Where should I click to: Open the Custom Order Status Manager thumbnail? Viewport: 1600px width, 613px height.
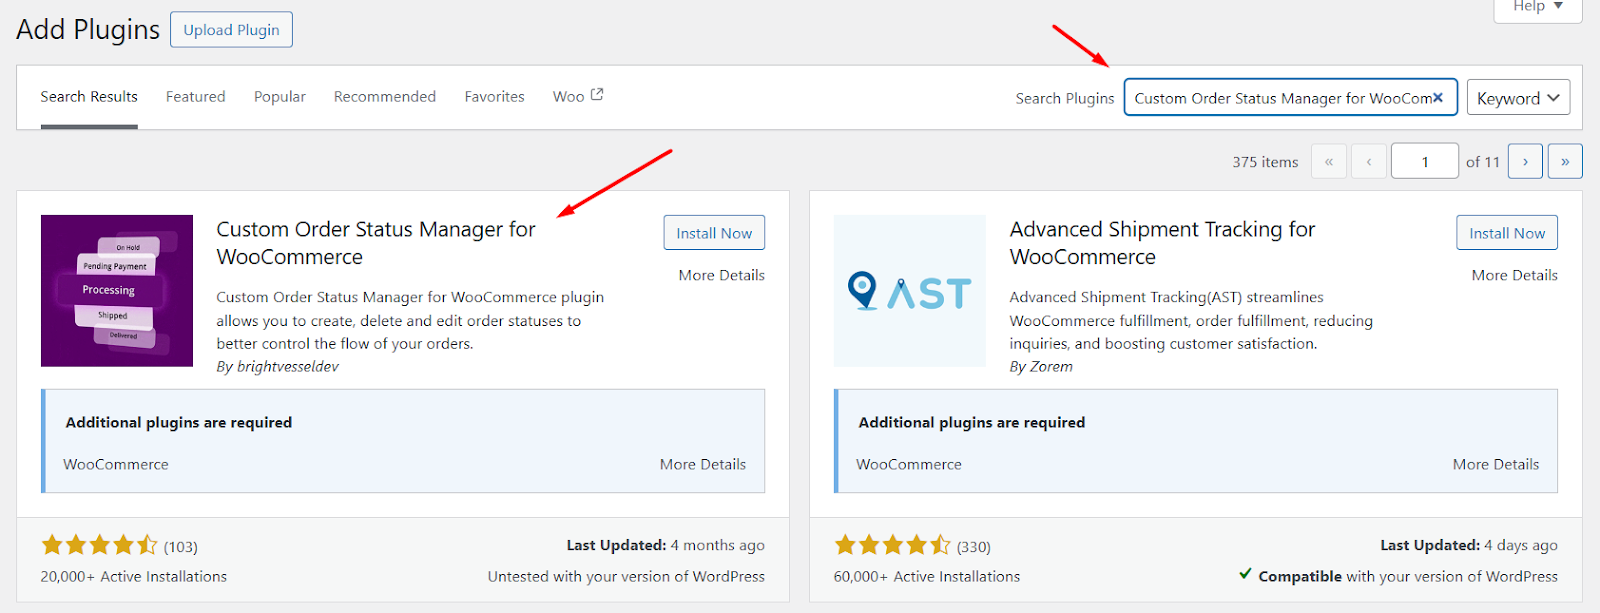(117, 291)
